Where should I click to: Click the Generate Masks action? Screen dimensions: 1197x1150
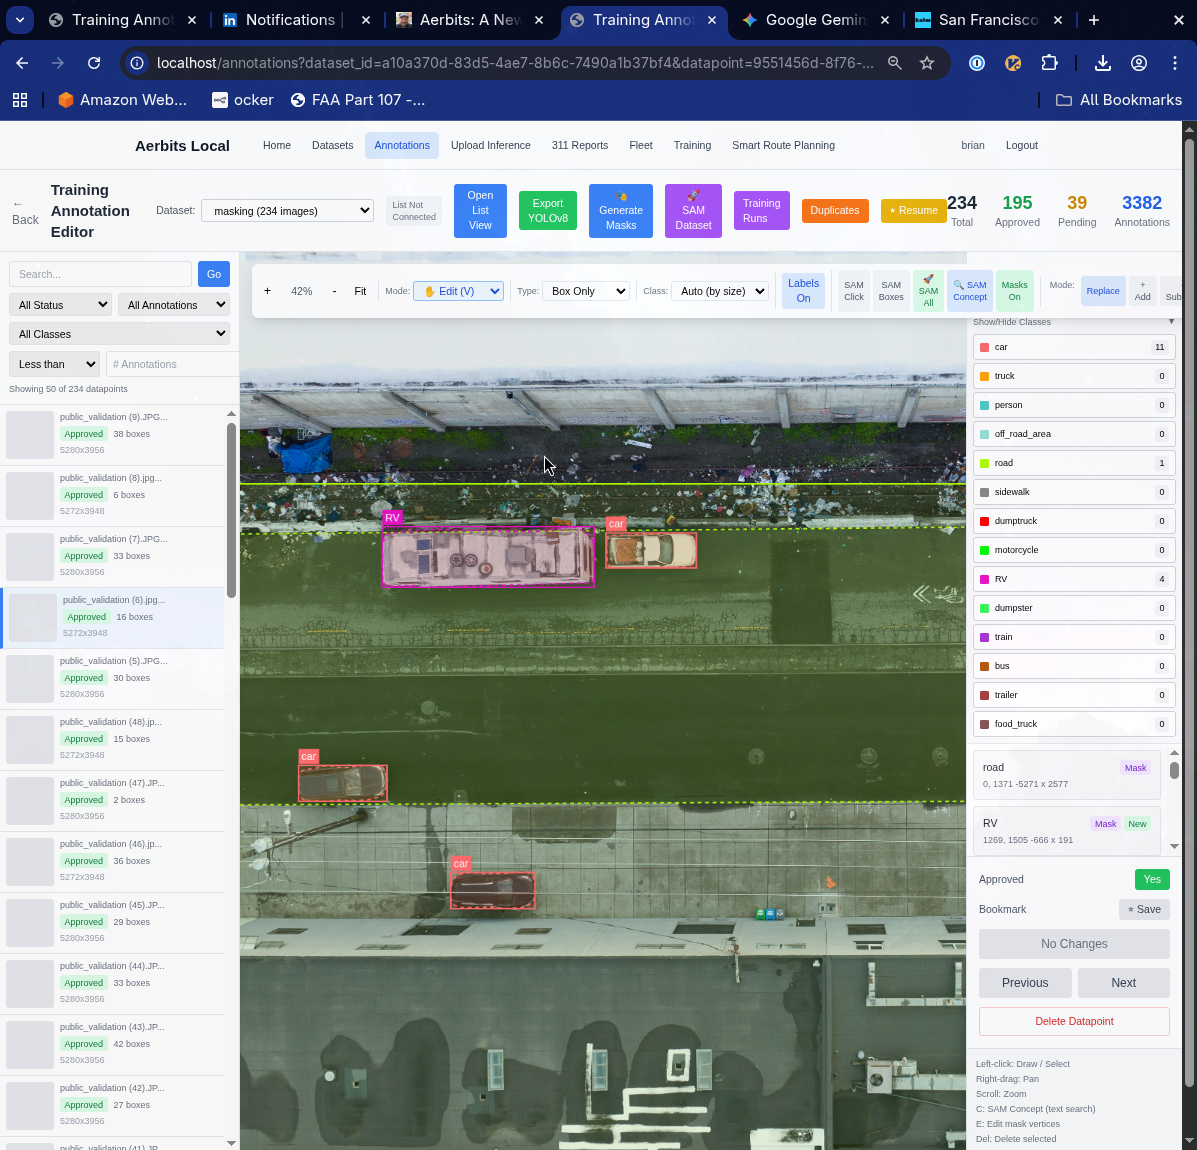[620, 210]
